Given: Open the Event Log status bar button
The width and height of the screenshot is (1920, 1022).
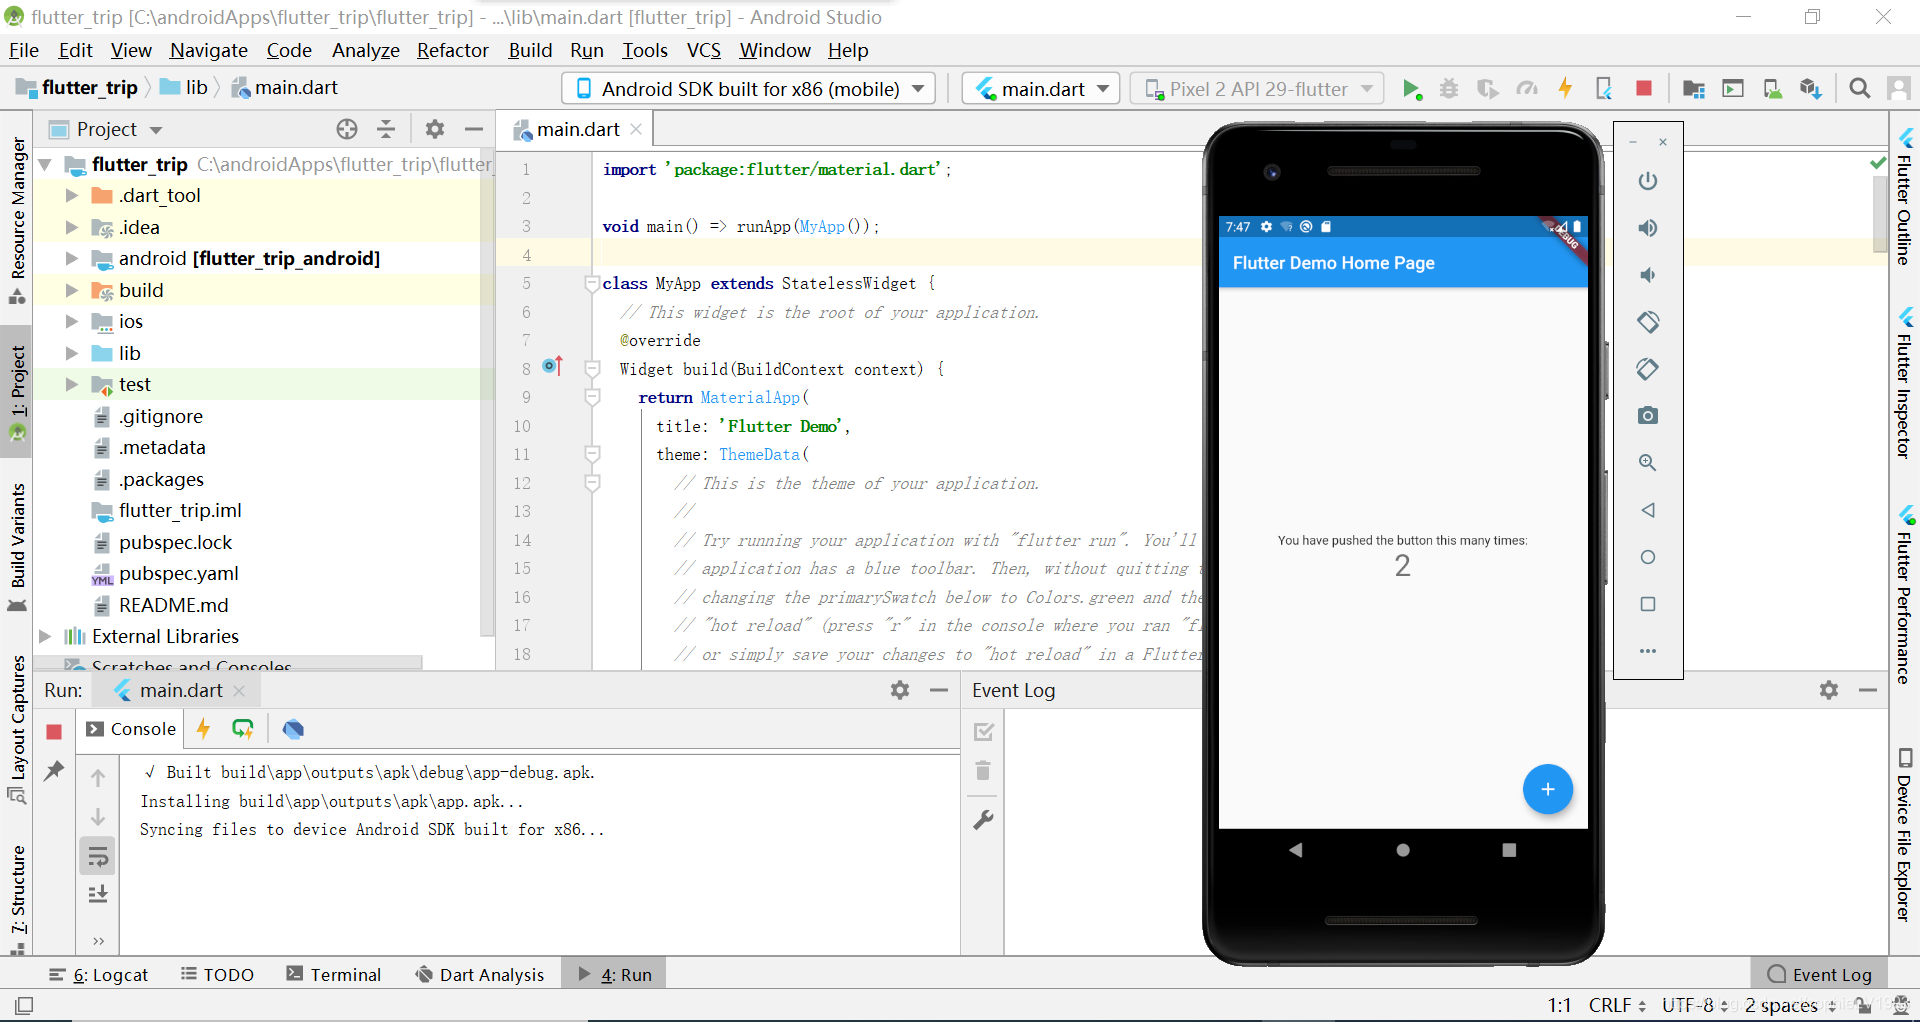Looking at the screenshot, I should click(1819, 974).
